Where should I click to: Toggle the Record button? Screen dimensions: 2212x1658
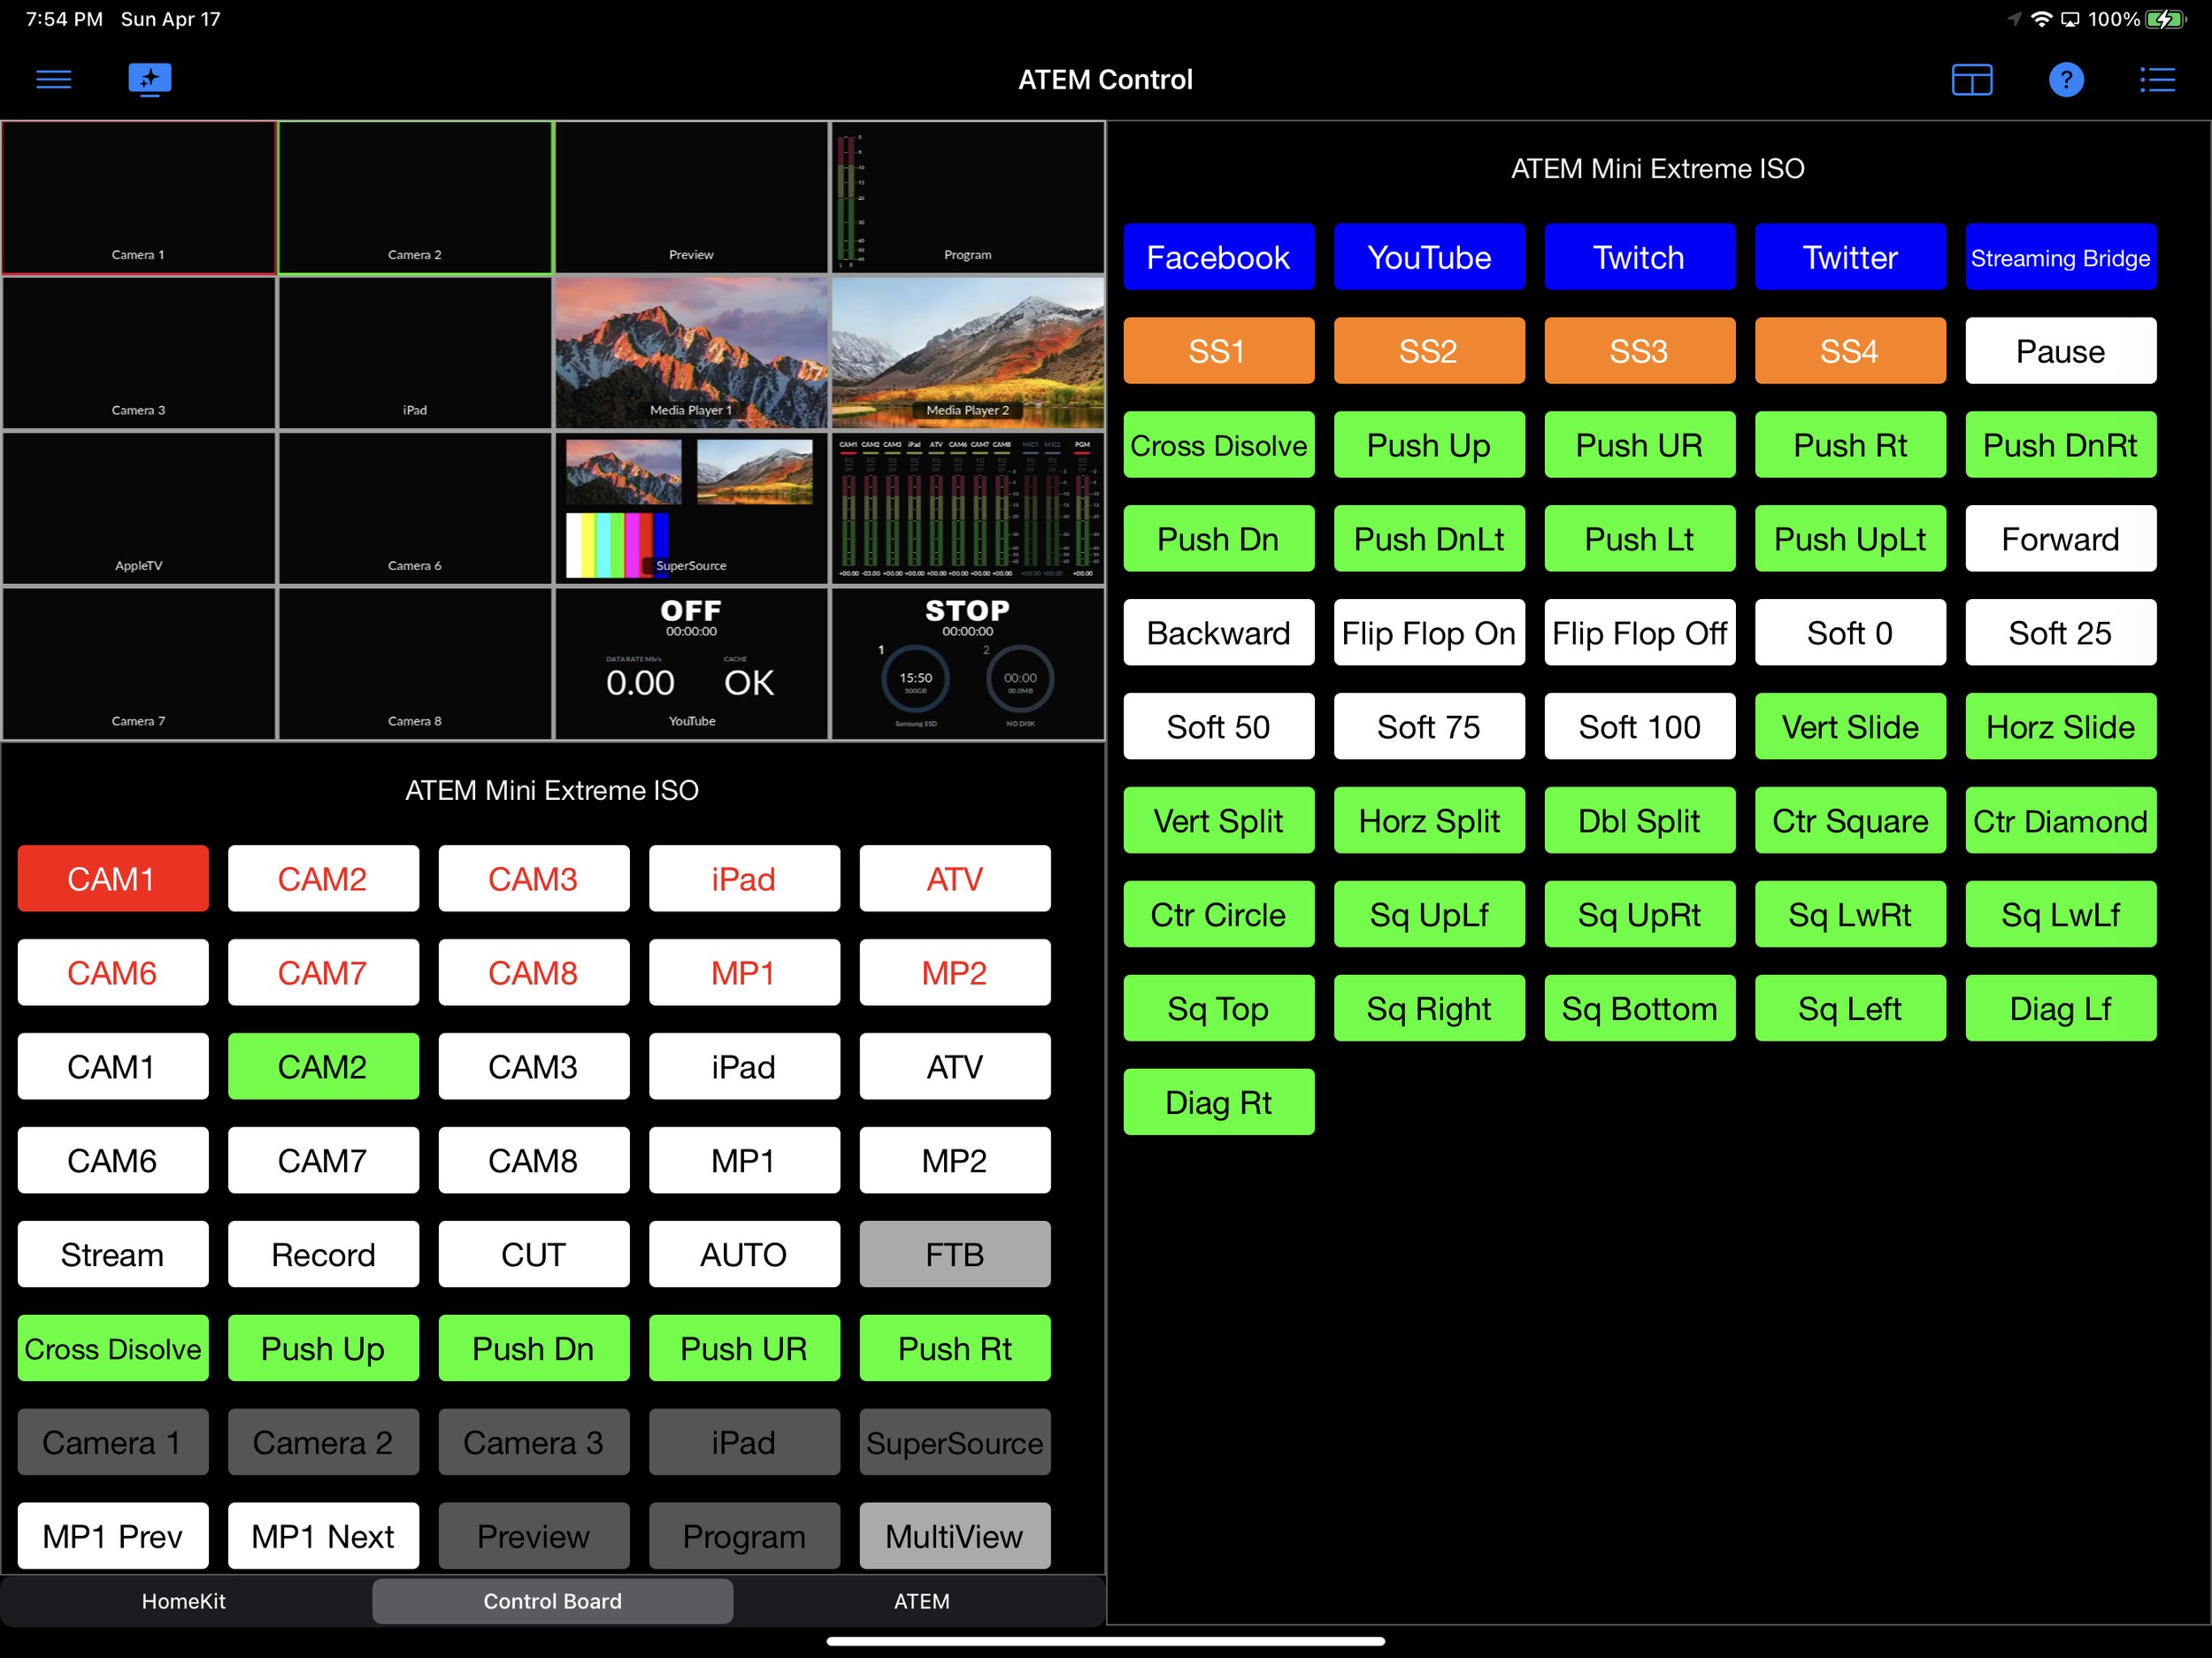tap(323, 1254)
